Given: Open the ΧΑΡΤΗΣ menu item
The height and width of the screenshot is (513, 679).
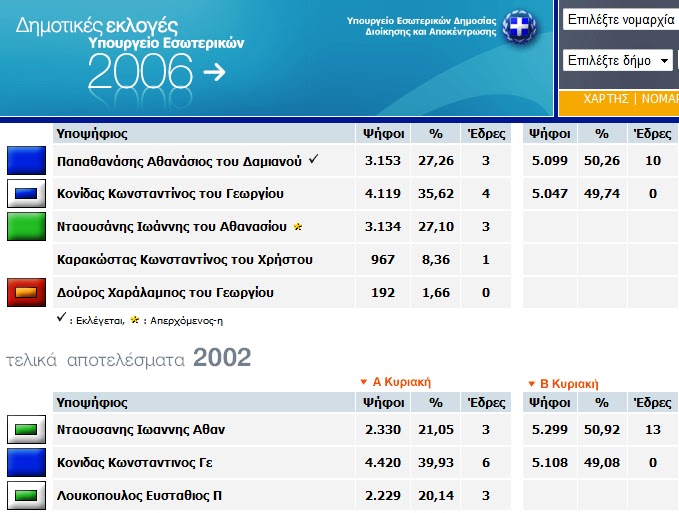Looking at the screenshot, I should (606, 99).
